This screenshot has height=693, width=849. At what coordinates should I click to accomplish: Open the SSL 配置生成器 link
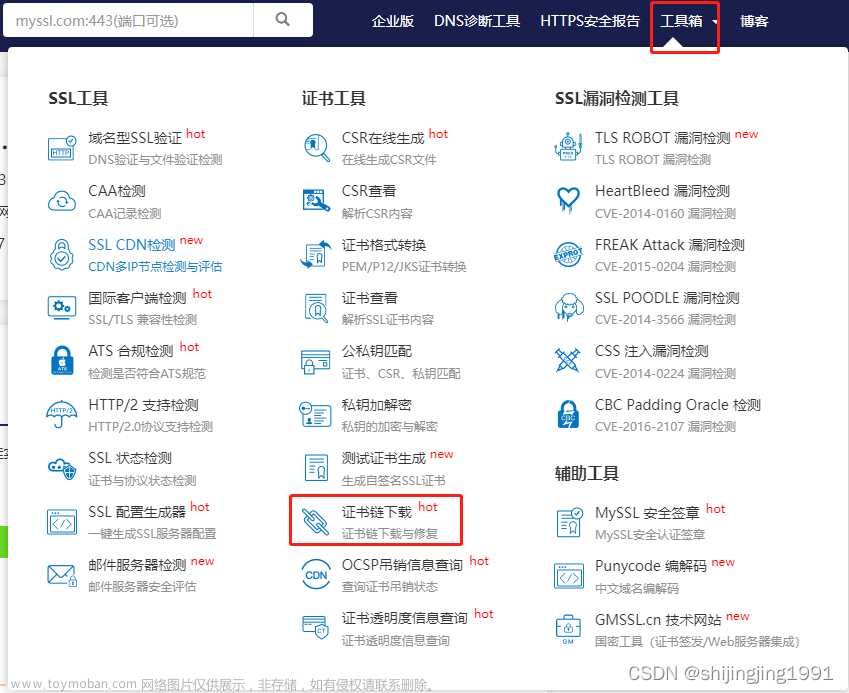tap(137, 512)
